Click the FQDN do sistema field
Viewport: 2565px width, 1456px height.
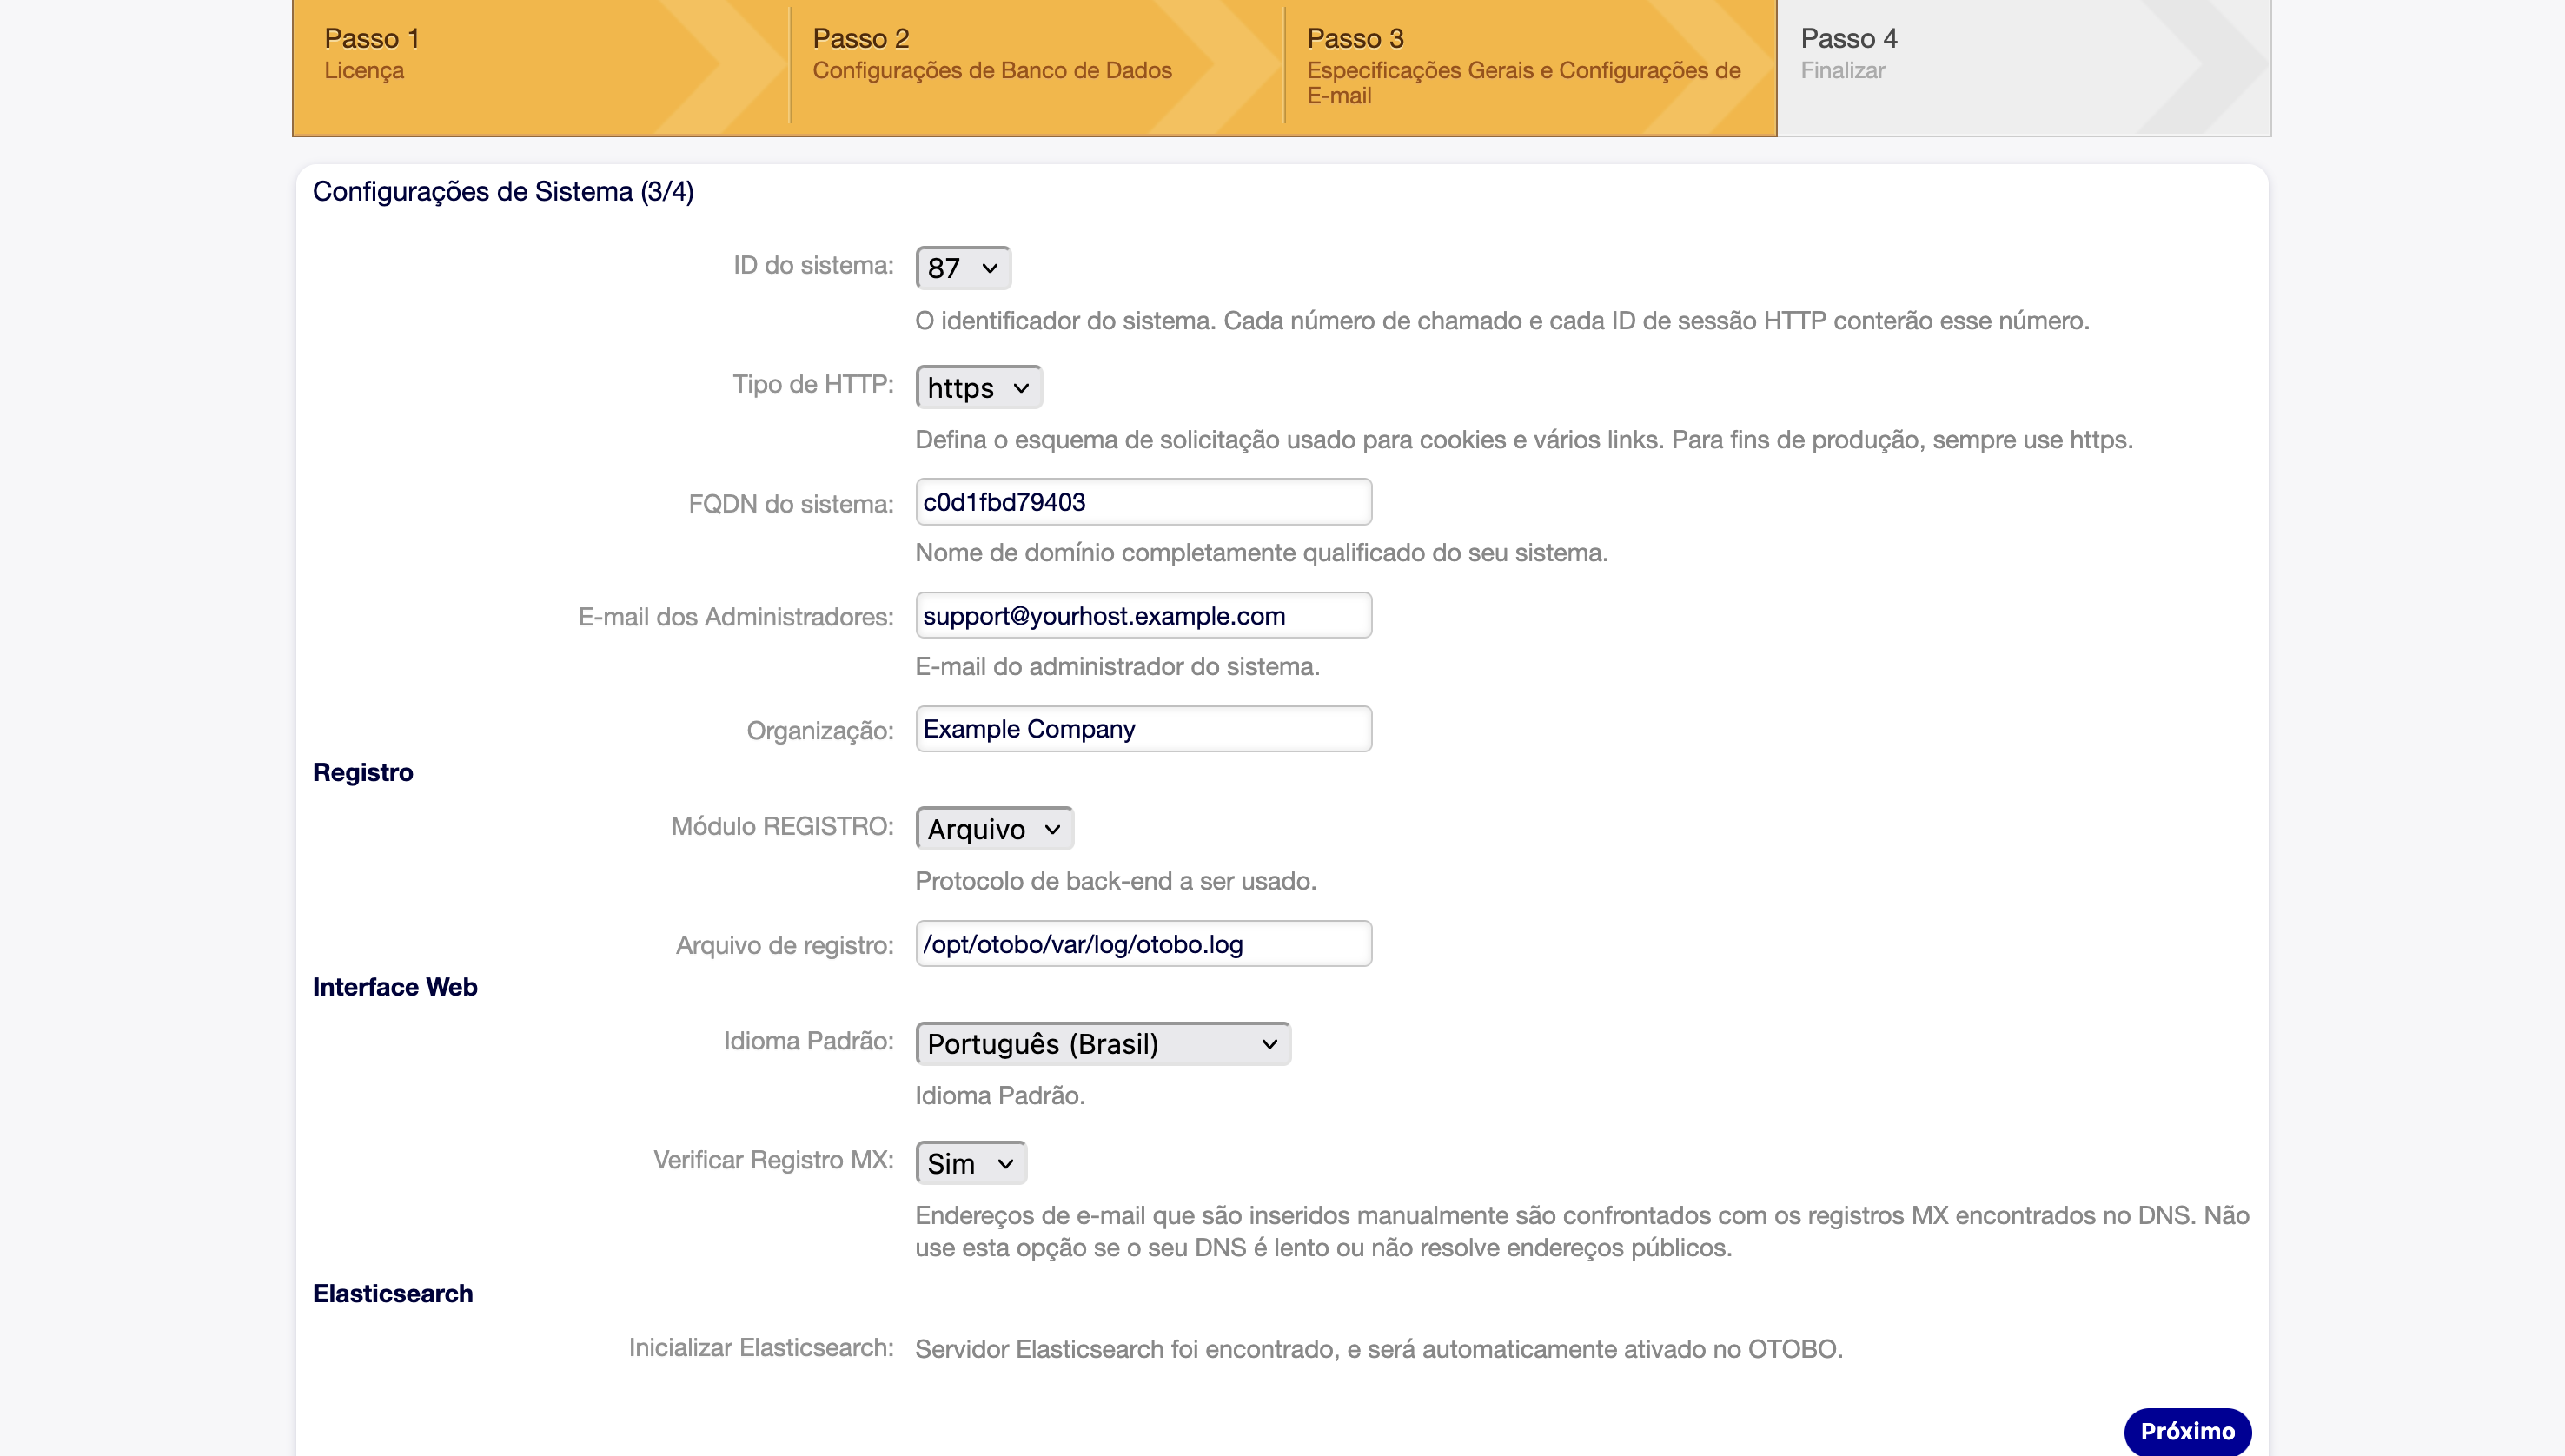click(x=1142, y=502)
